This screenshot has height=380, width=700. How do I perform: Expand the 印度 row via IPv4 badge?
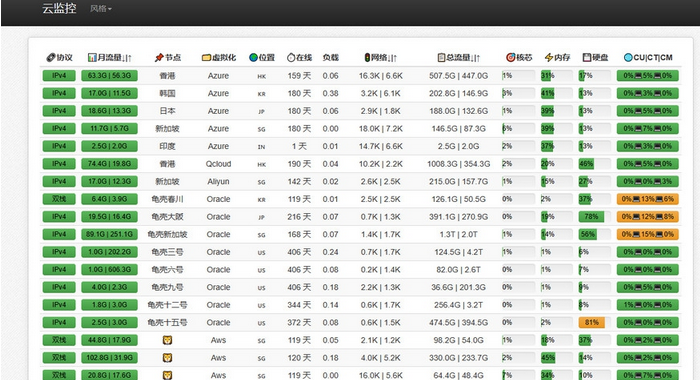click(x=59, y=146)
